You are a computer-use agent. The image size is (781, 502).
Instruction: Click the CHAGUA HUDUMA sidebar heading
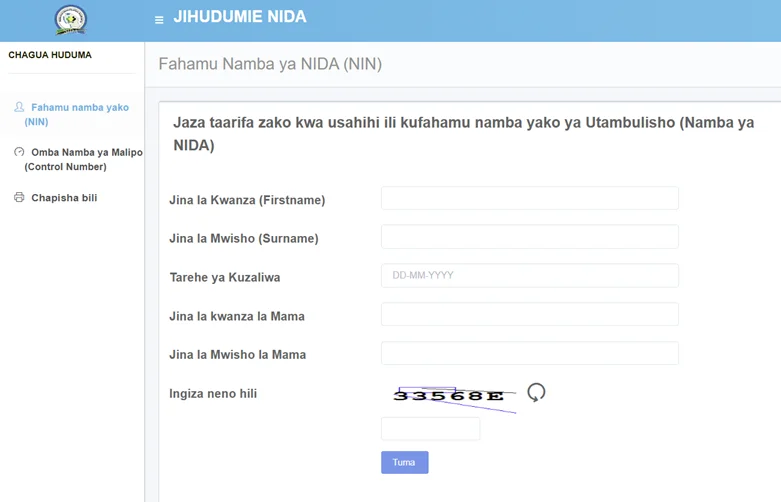50,55
